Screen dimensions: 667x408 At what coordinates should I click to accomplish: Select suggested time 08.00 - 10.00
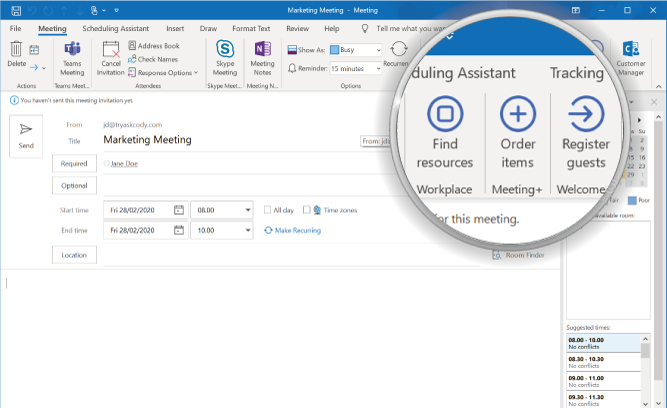[603, 343]
